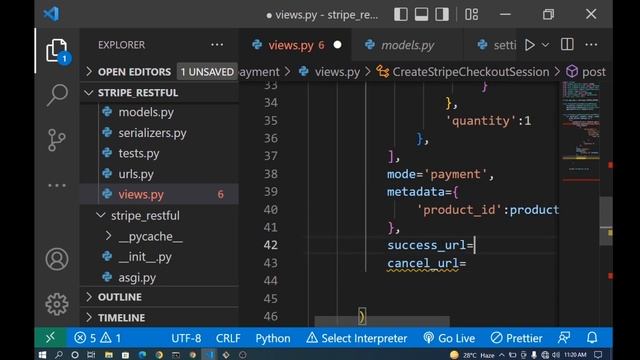640x360 pixels.
Task: Open editor More Actions ellipsis
Action: (591, 44)
